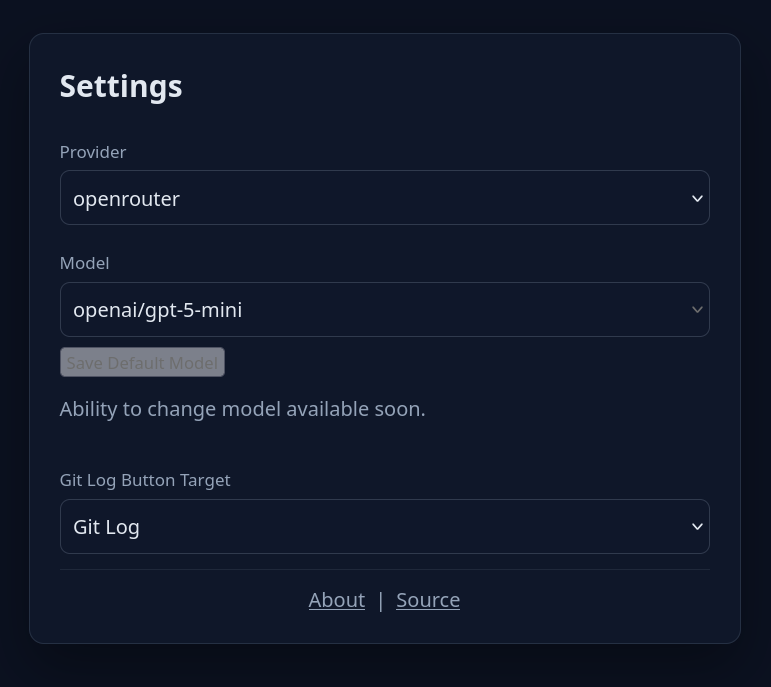Click the chevron arrow on the Provider select
The height and width of the screenshot is (687, 771).
697,198
